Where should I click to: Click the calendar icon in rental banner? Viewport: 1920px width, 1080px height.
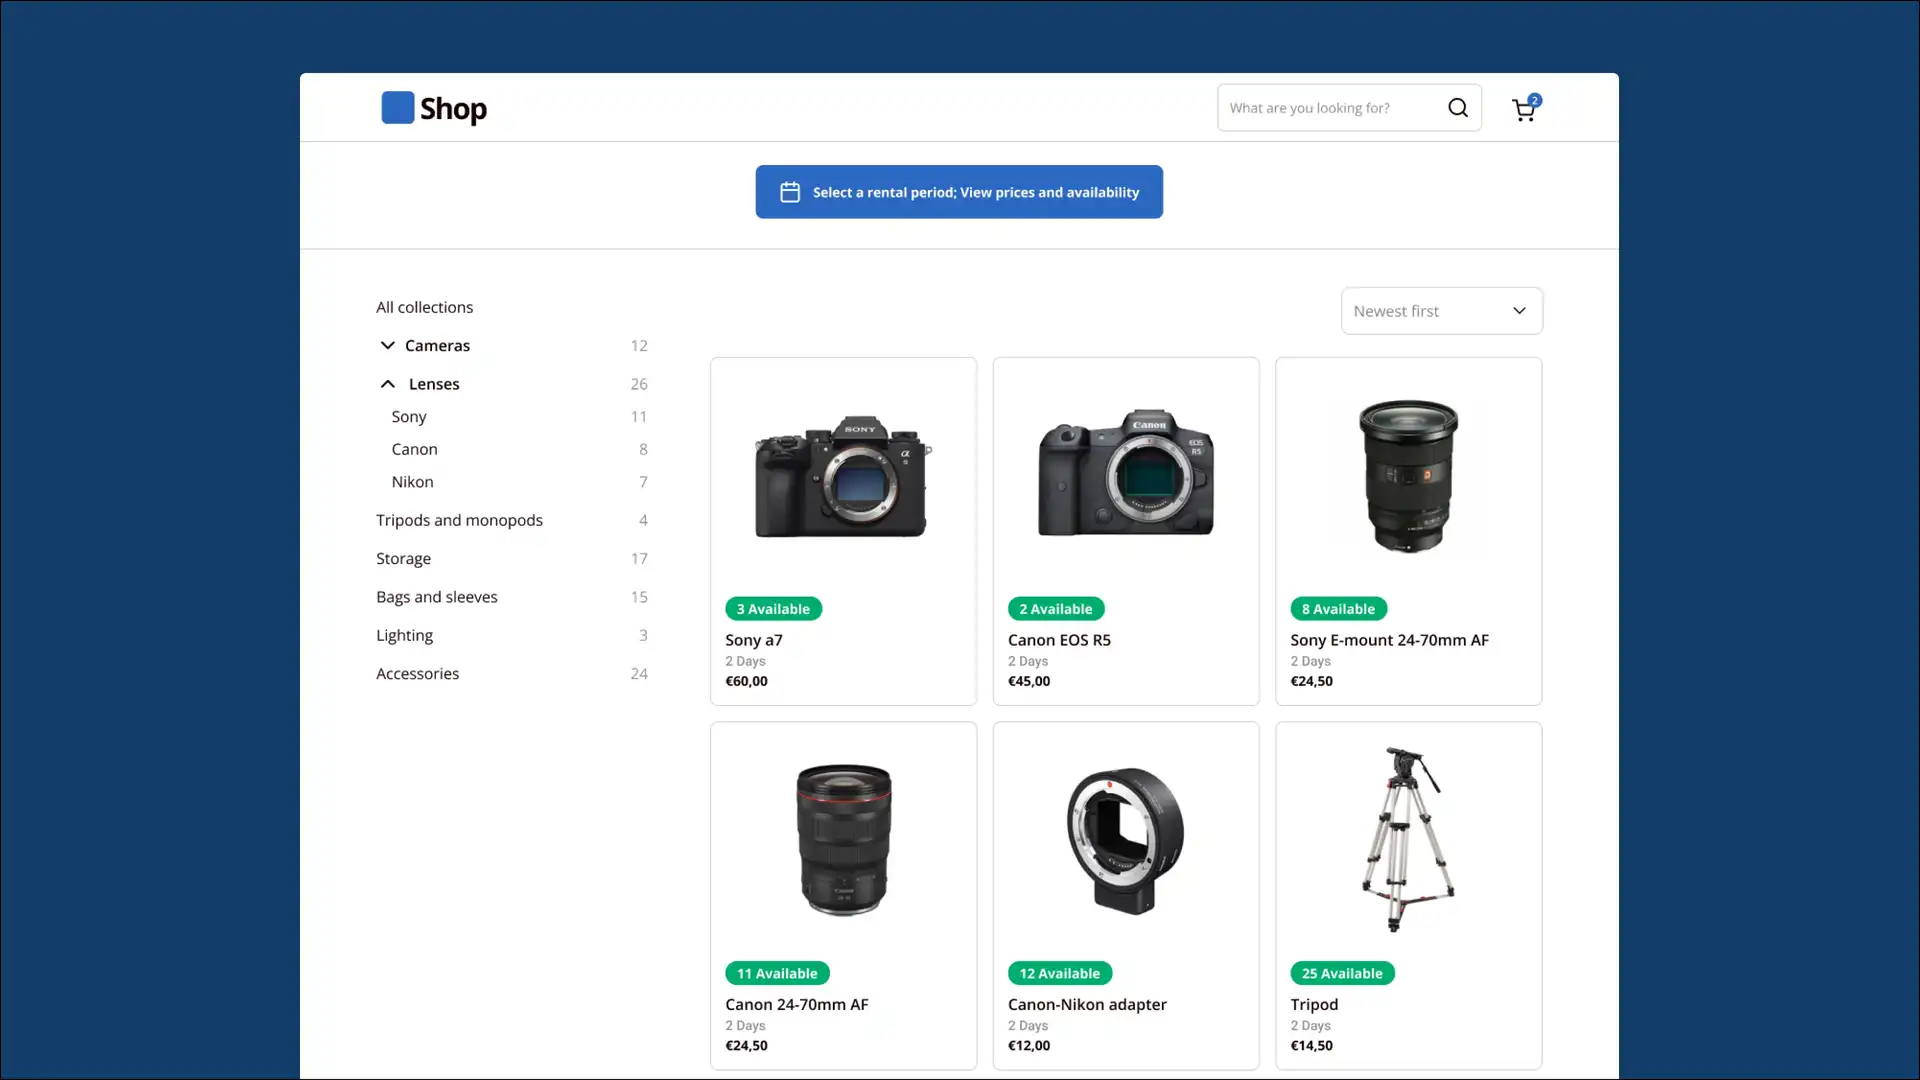point(790,192)
